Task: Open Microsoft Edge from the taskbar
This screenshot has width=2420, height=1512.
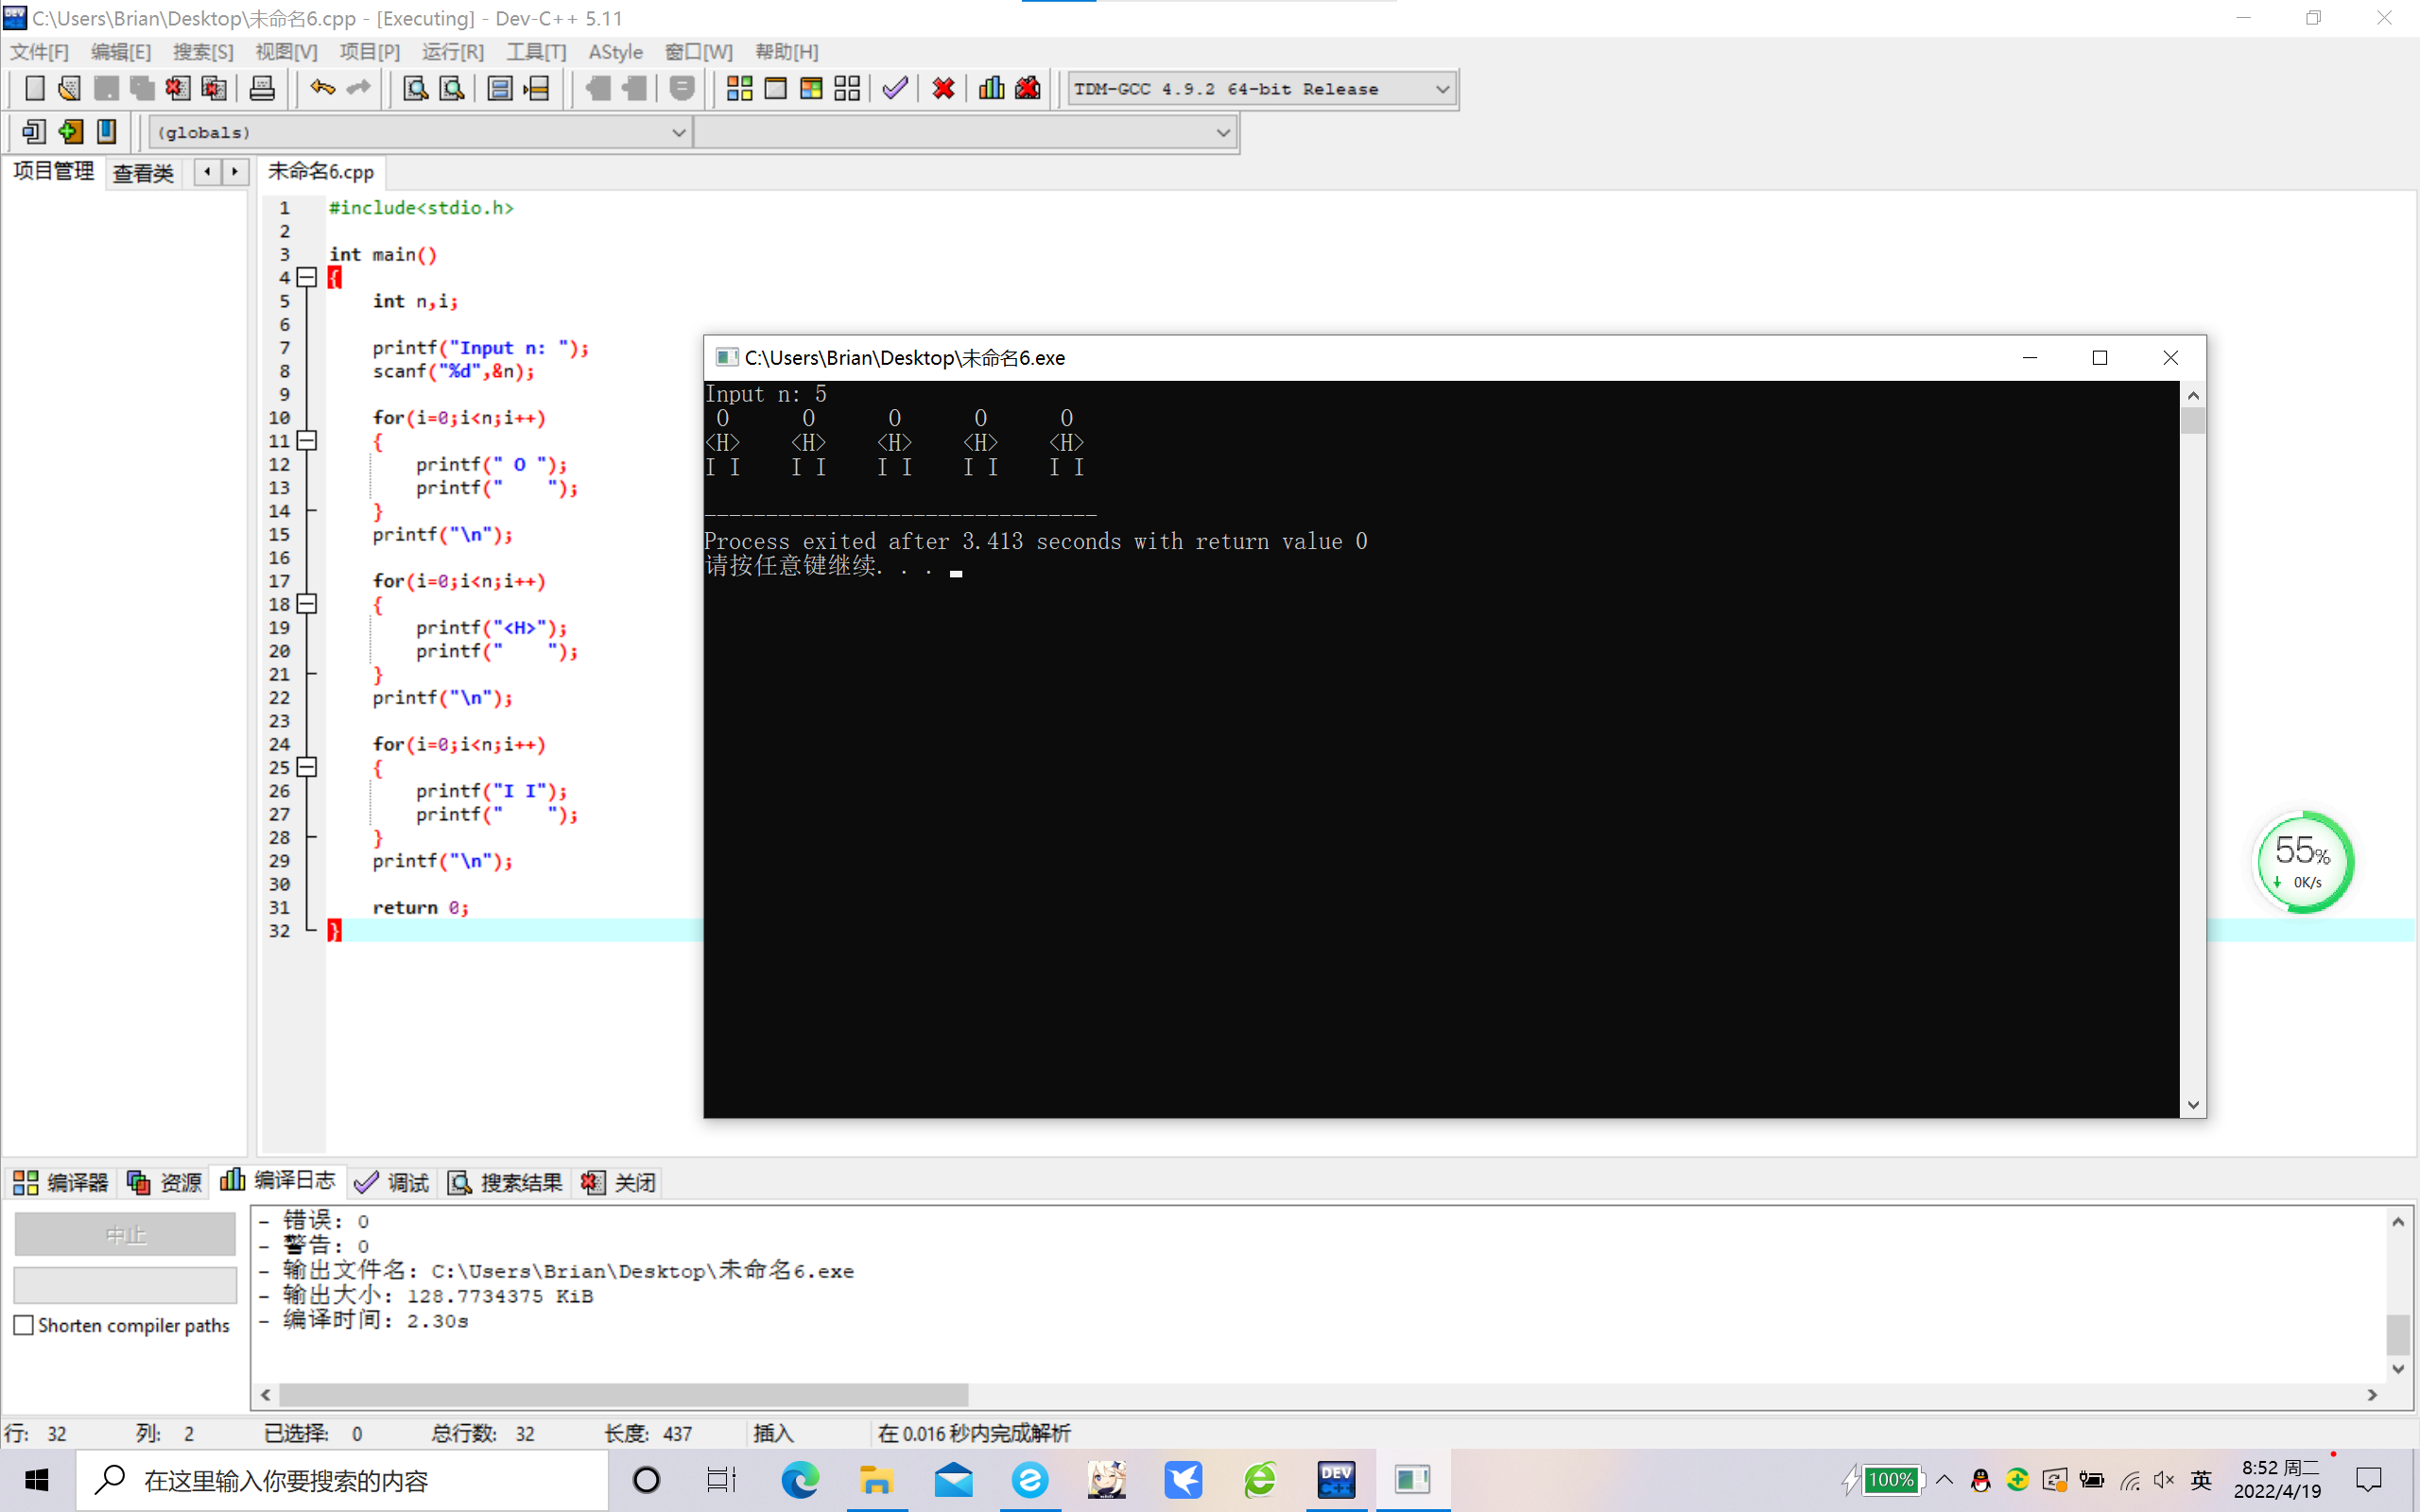Action: click(x=799, y=1480)
